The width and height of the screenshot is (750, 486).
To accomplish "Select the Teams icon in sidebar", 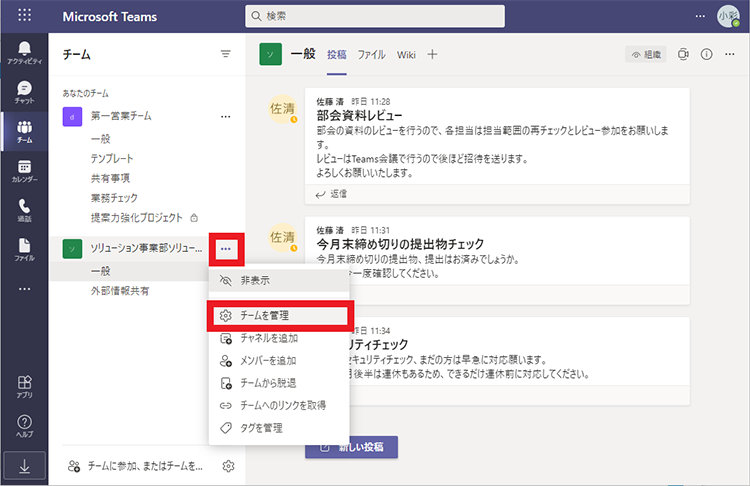I will pos(24,132).
